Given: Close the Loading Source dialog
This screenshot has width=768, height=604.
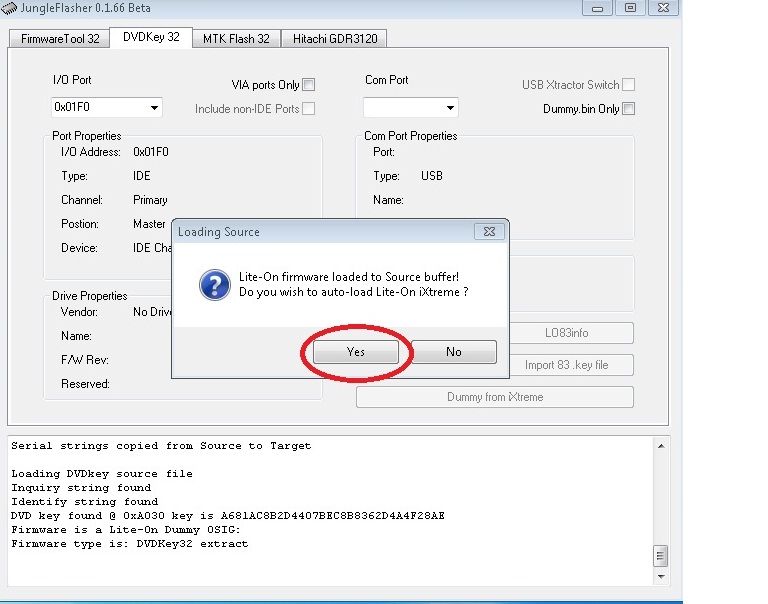Looking at the screenshot, I should (487, 232).
